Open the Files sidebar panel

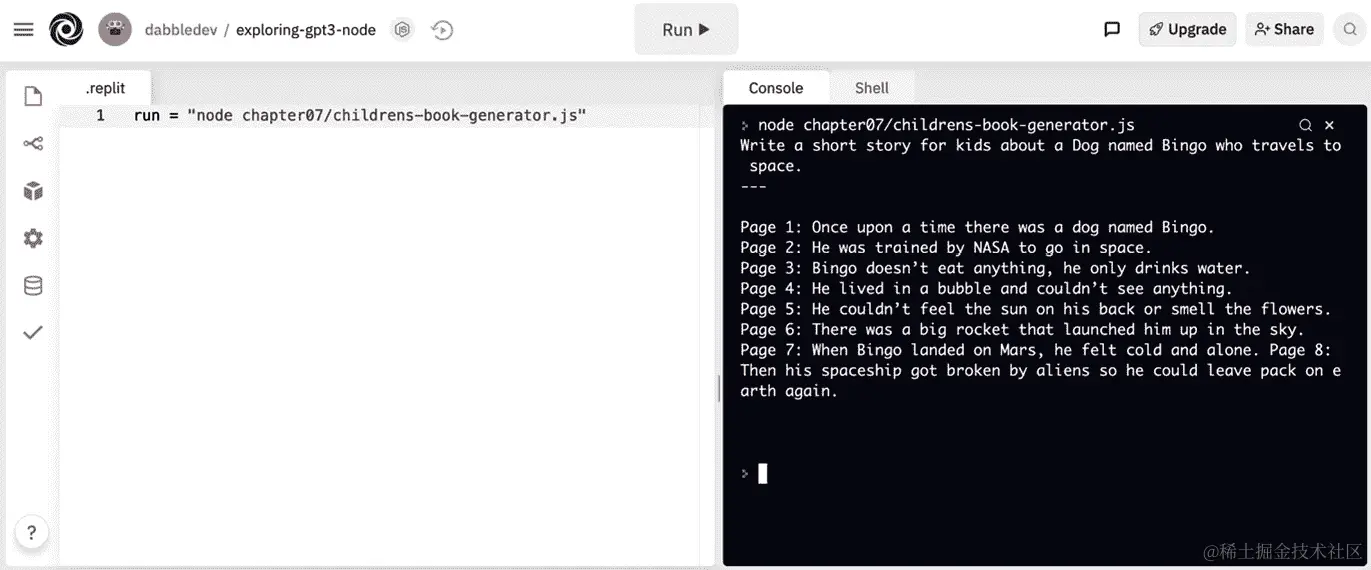coord(33,96)
